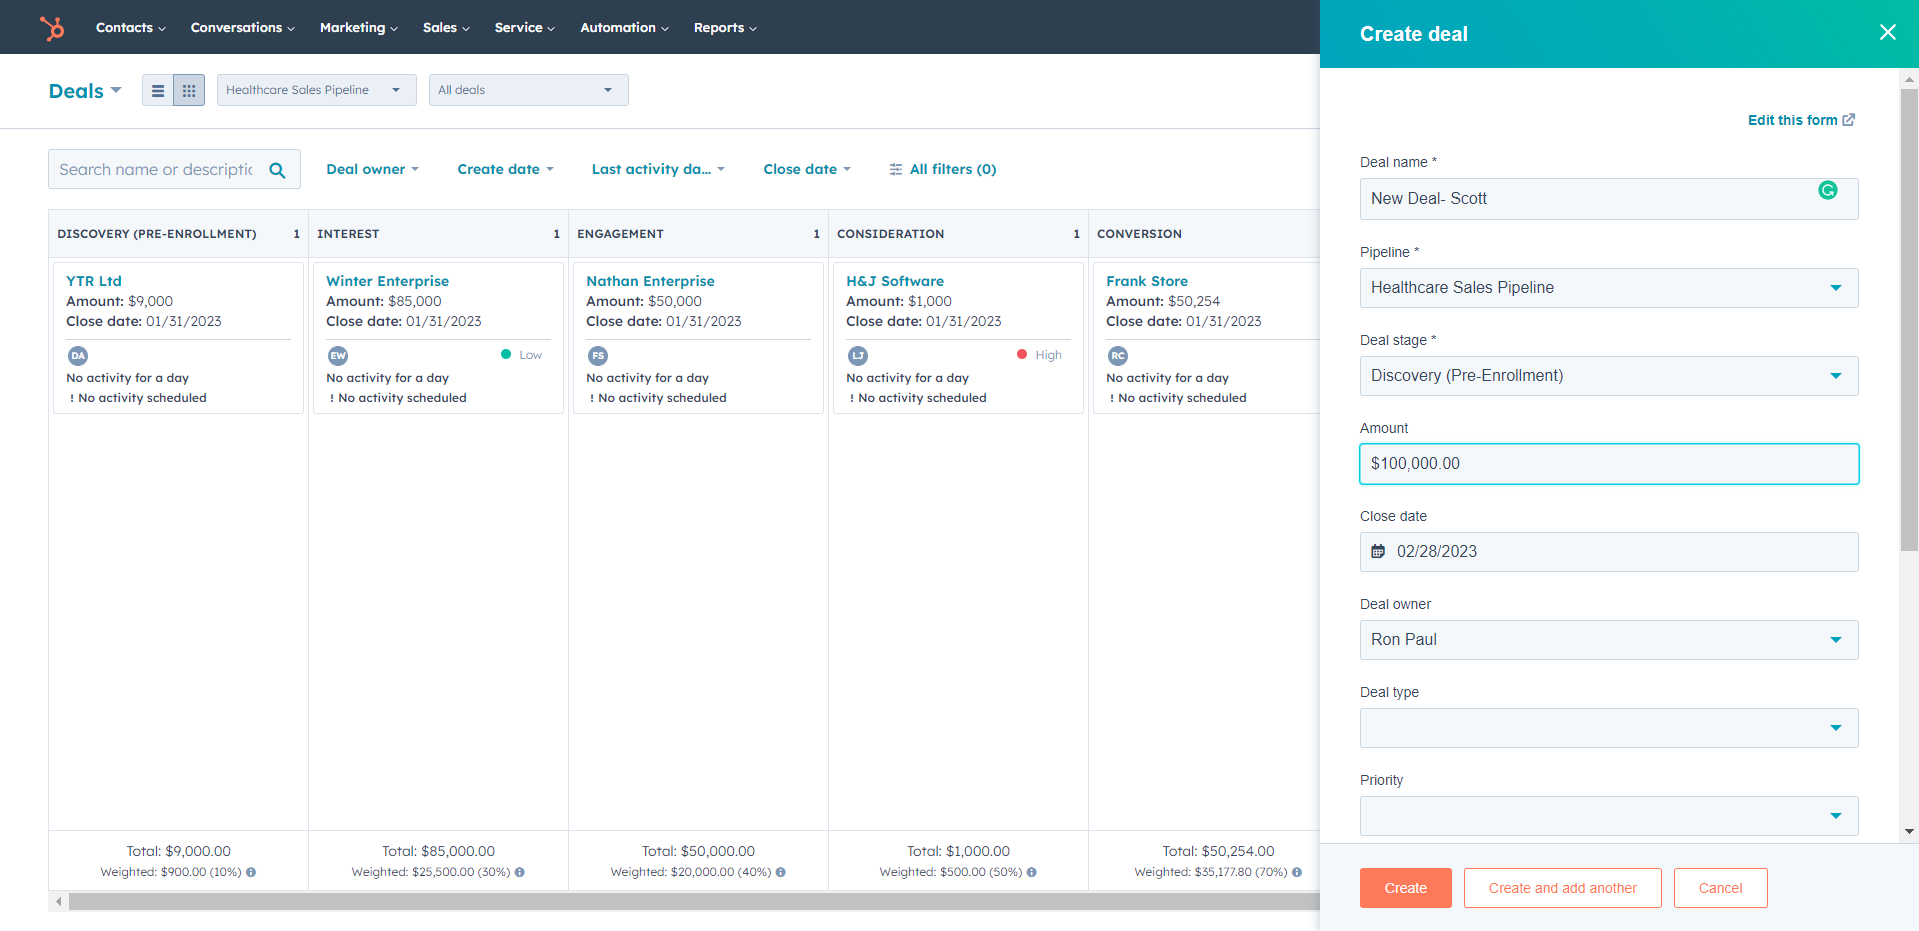The width and height of the screenshot is (1919, 931).
Task: Open the Priority dropdown
Action: (x=1836, y=816)
